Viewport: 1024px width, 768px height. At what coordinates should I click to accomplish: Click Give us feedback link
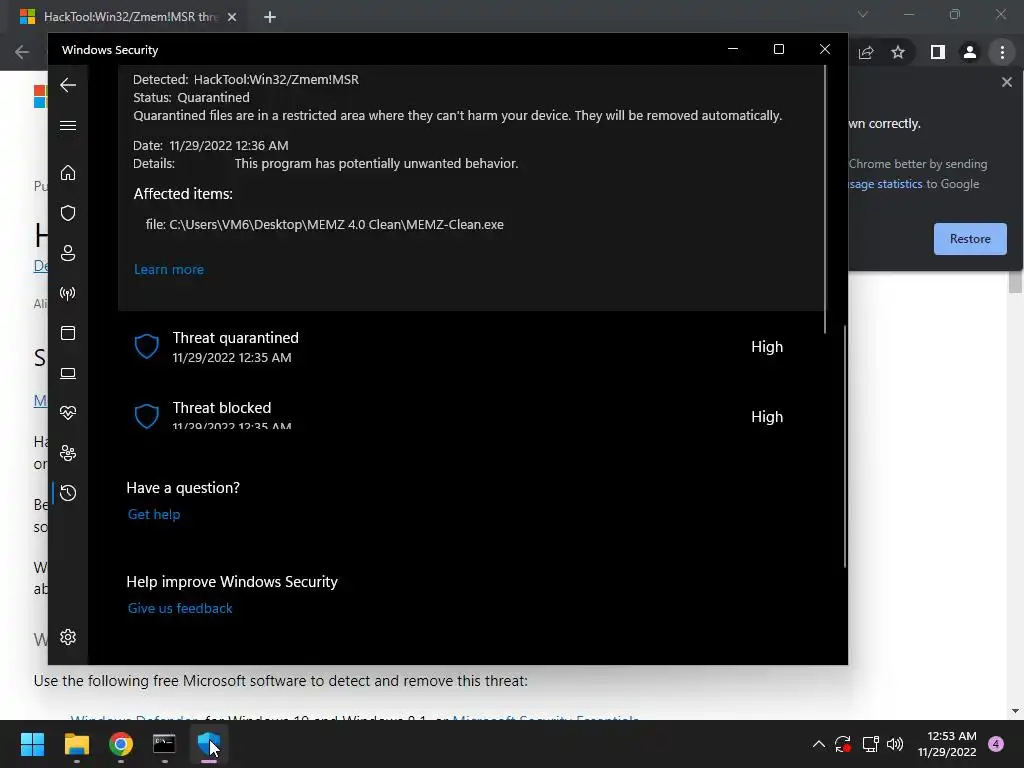click(x=180, y=608)
